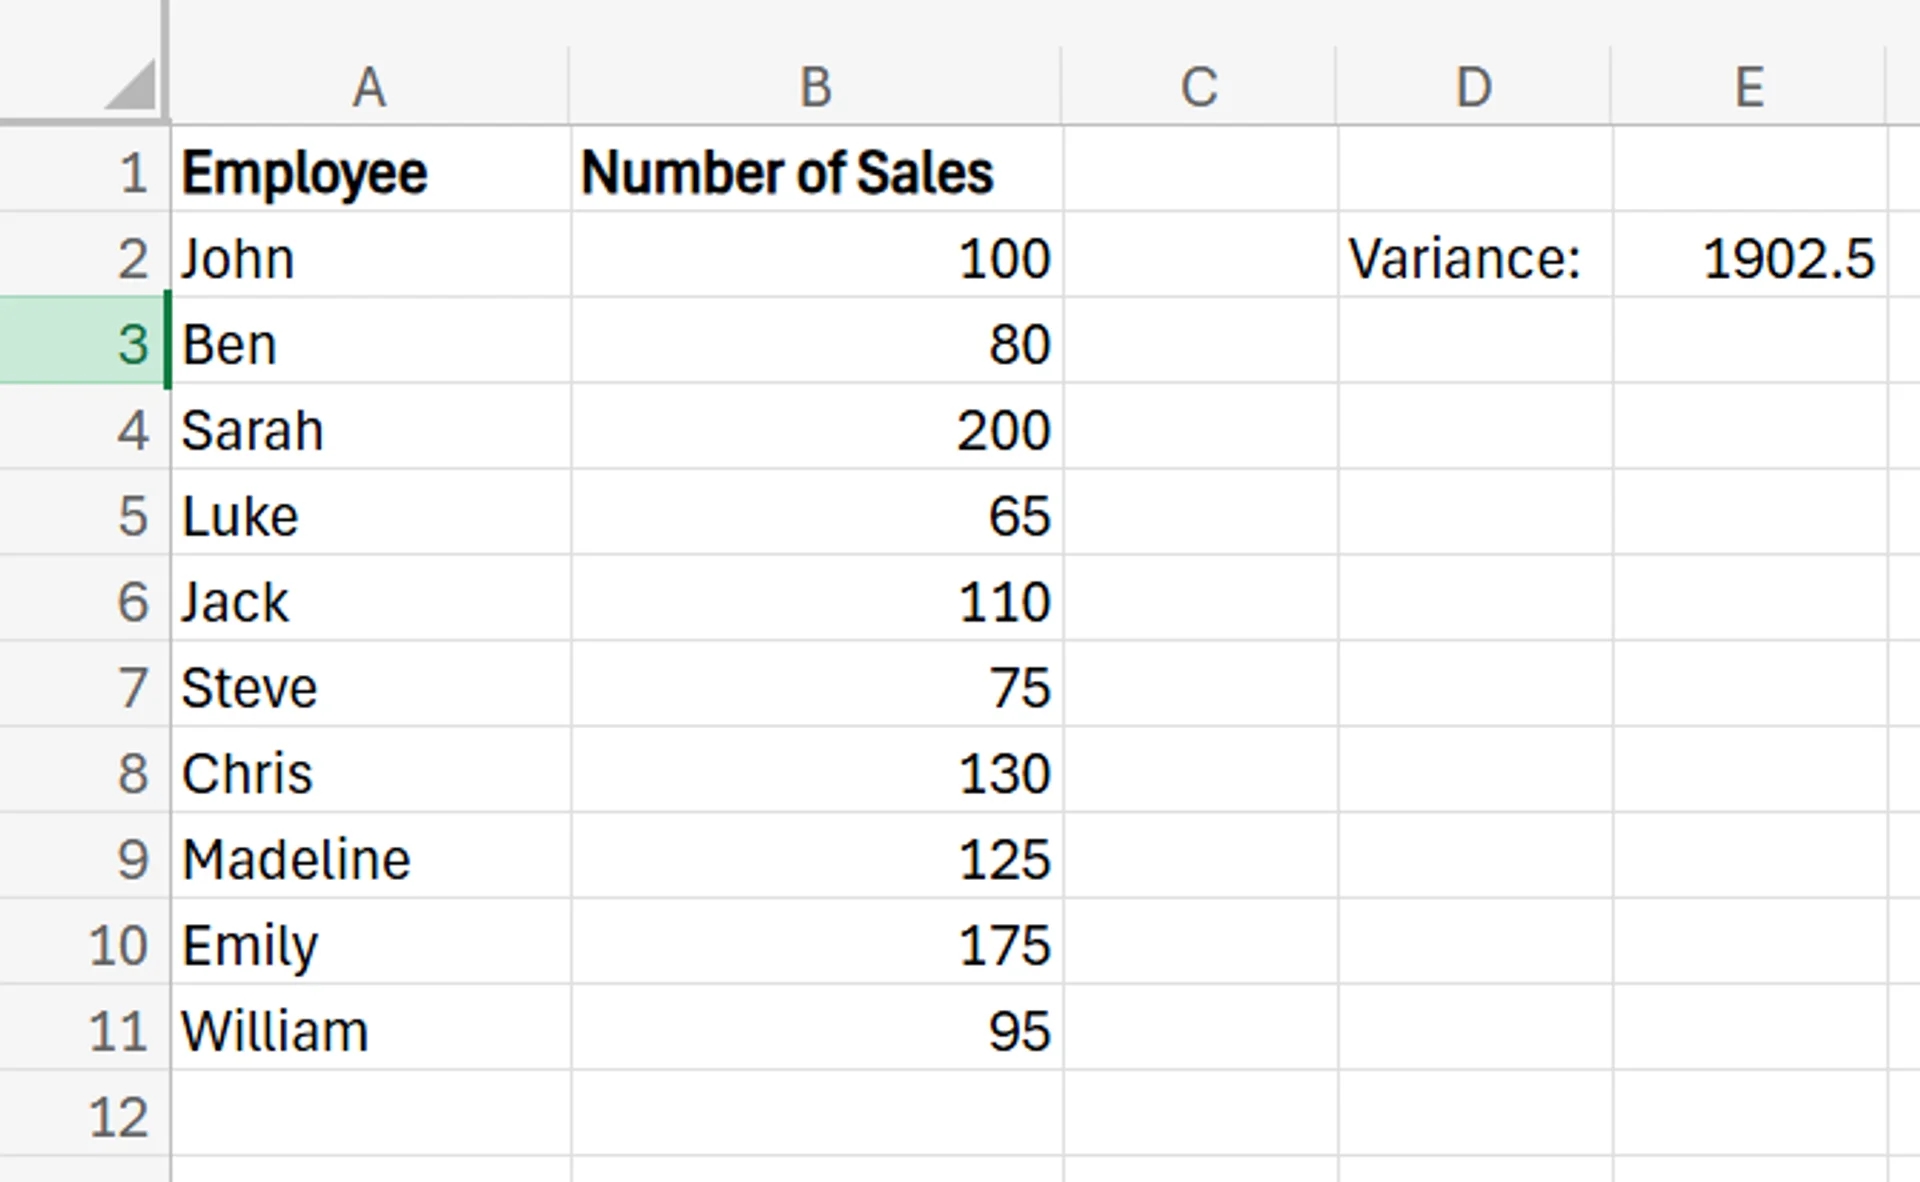Select column header B
1920x1182 pixels.
815,85
